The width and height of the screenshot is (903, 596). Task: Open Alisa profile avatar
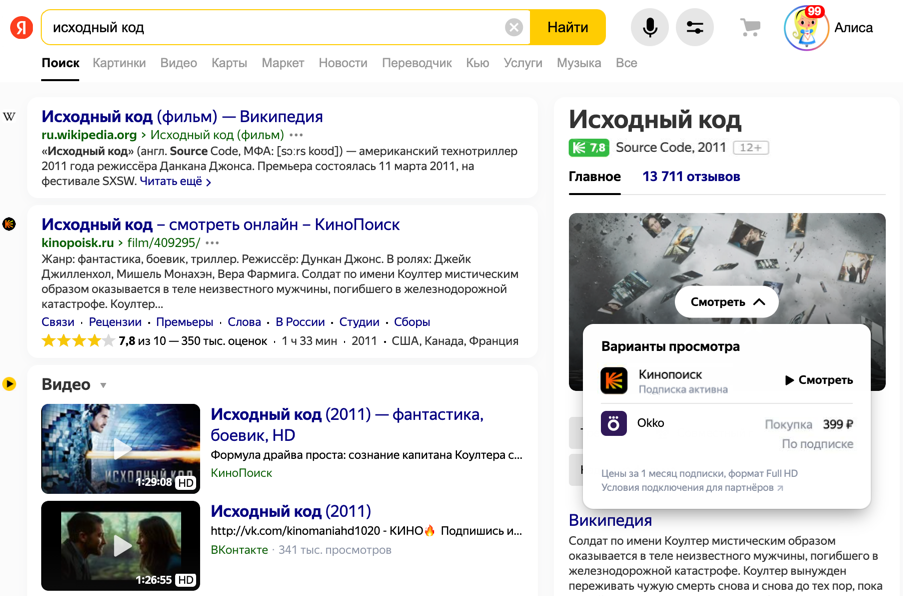[x=806, y=28]
